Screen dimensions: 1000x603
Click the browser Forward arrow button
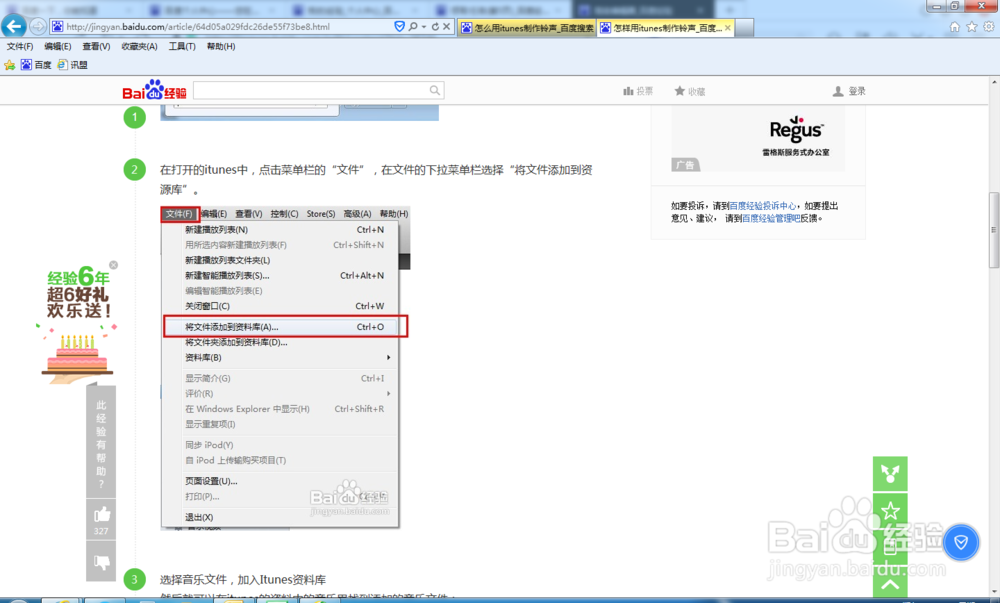tap(38, 27)
